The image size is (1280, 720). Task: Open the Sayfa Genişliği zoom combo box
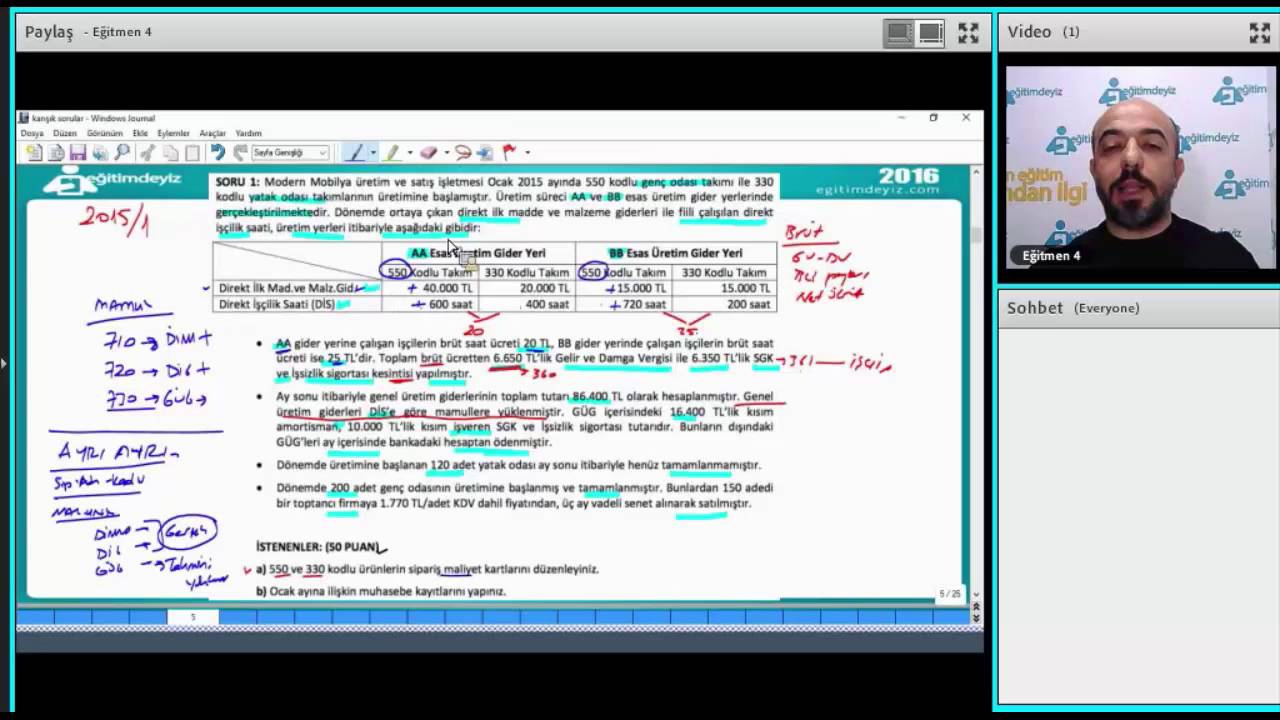(x=290, y=153)
